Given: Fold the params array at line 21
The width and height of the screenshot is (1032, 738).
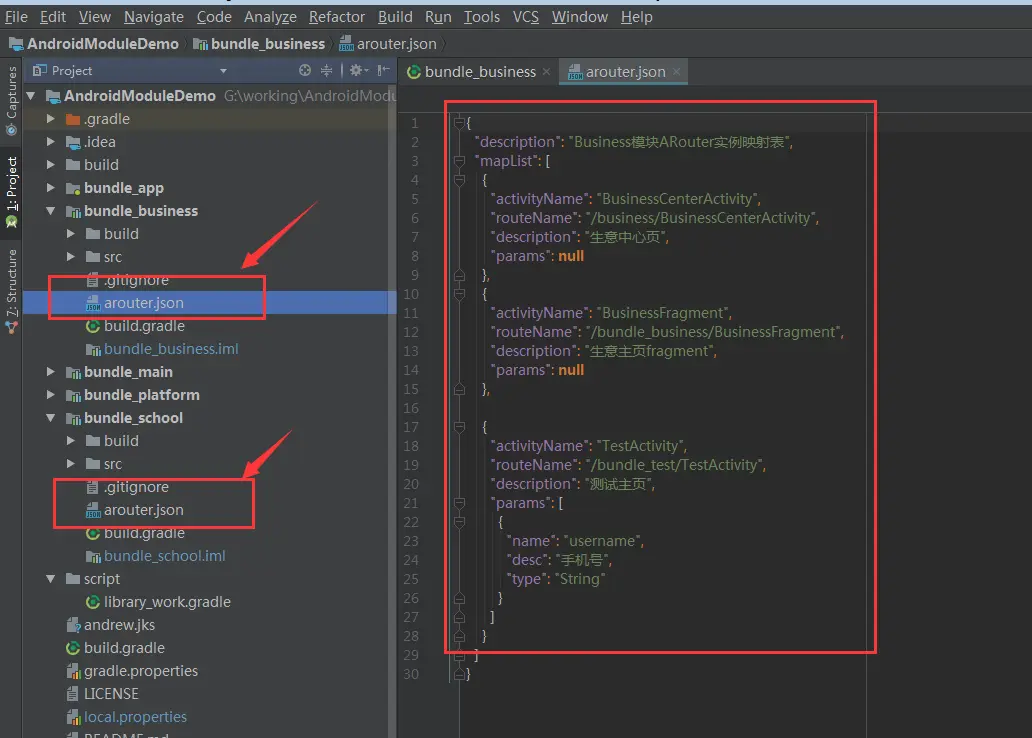Looking at the screenshot, I should pos(459,503).
